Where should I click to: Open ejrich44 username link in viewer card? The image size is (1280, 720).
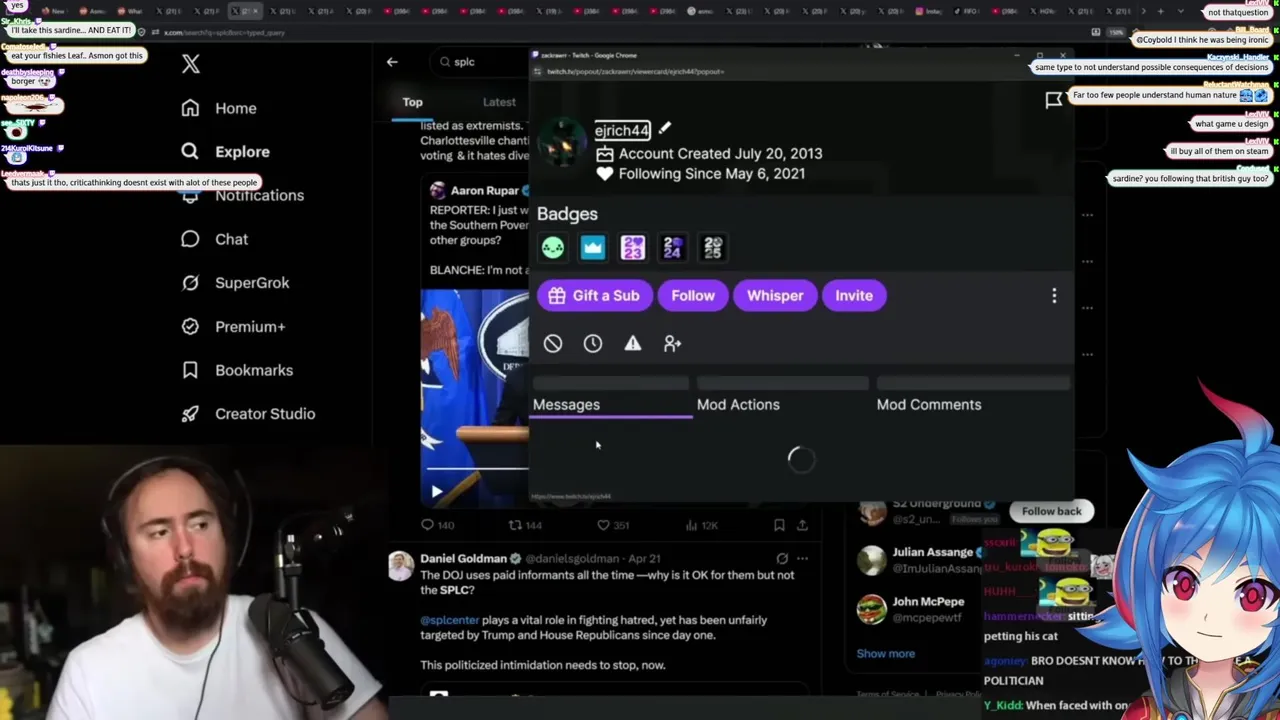622,130
